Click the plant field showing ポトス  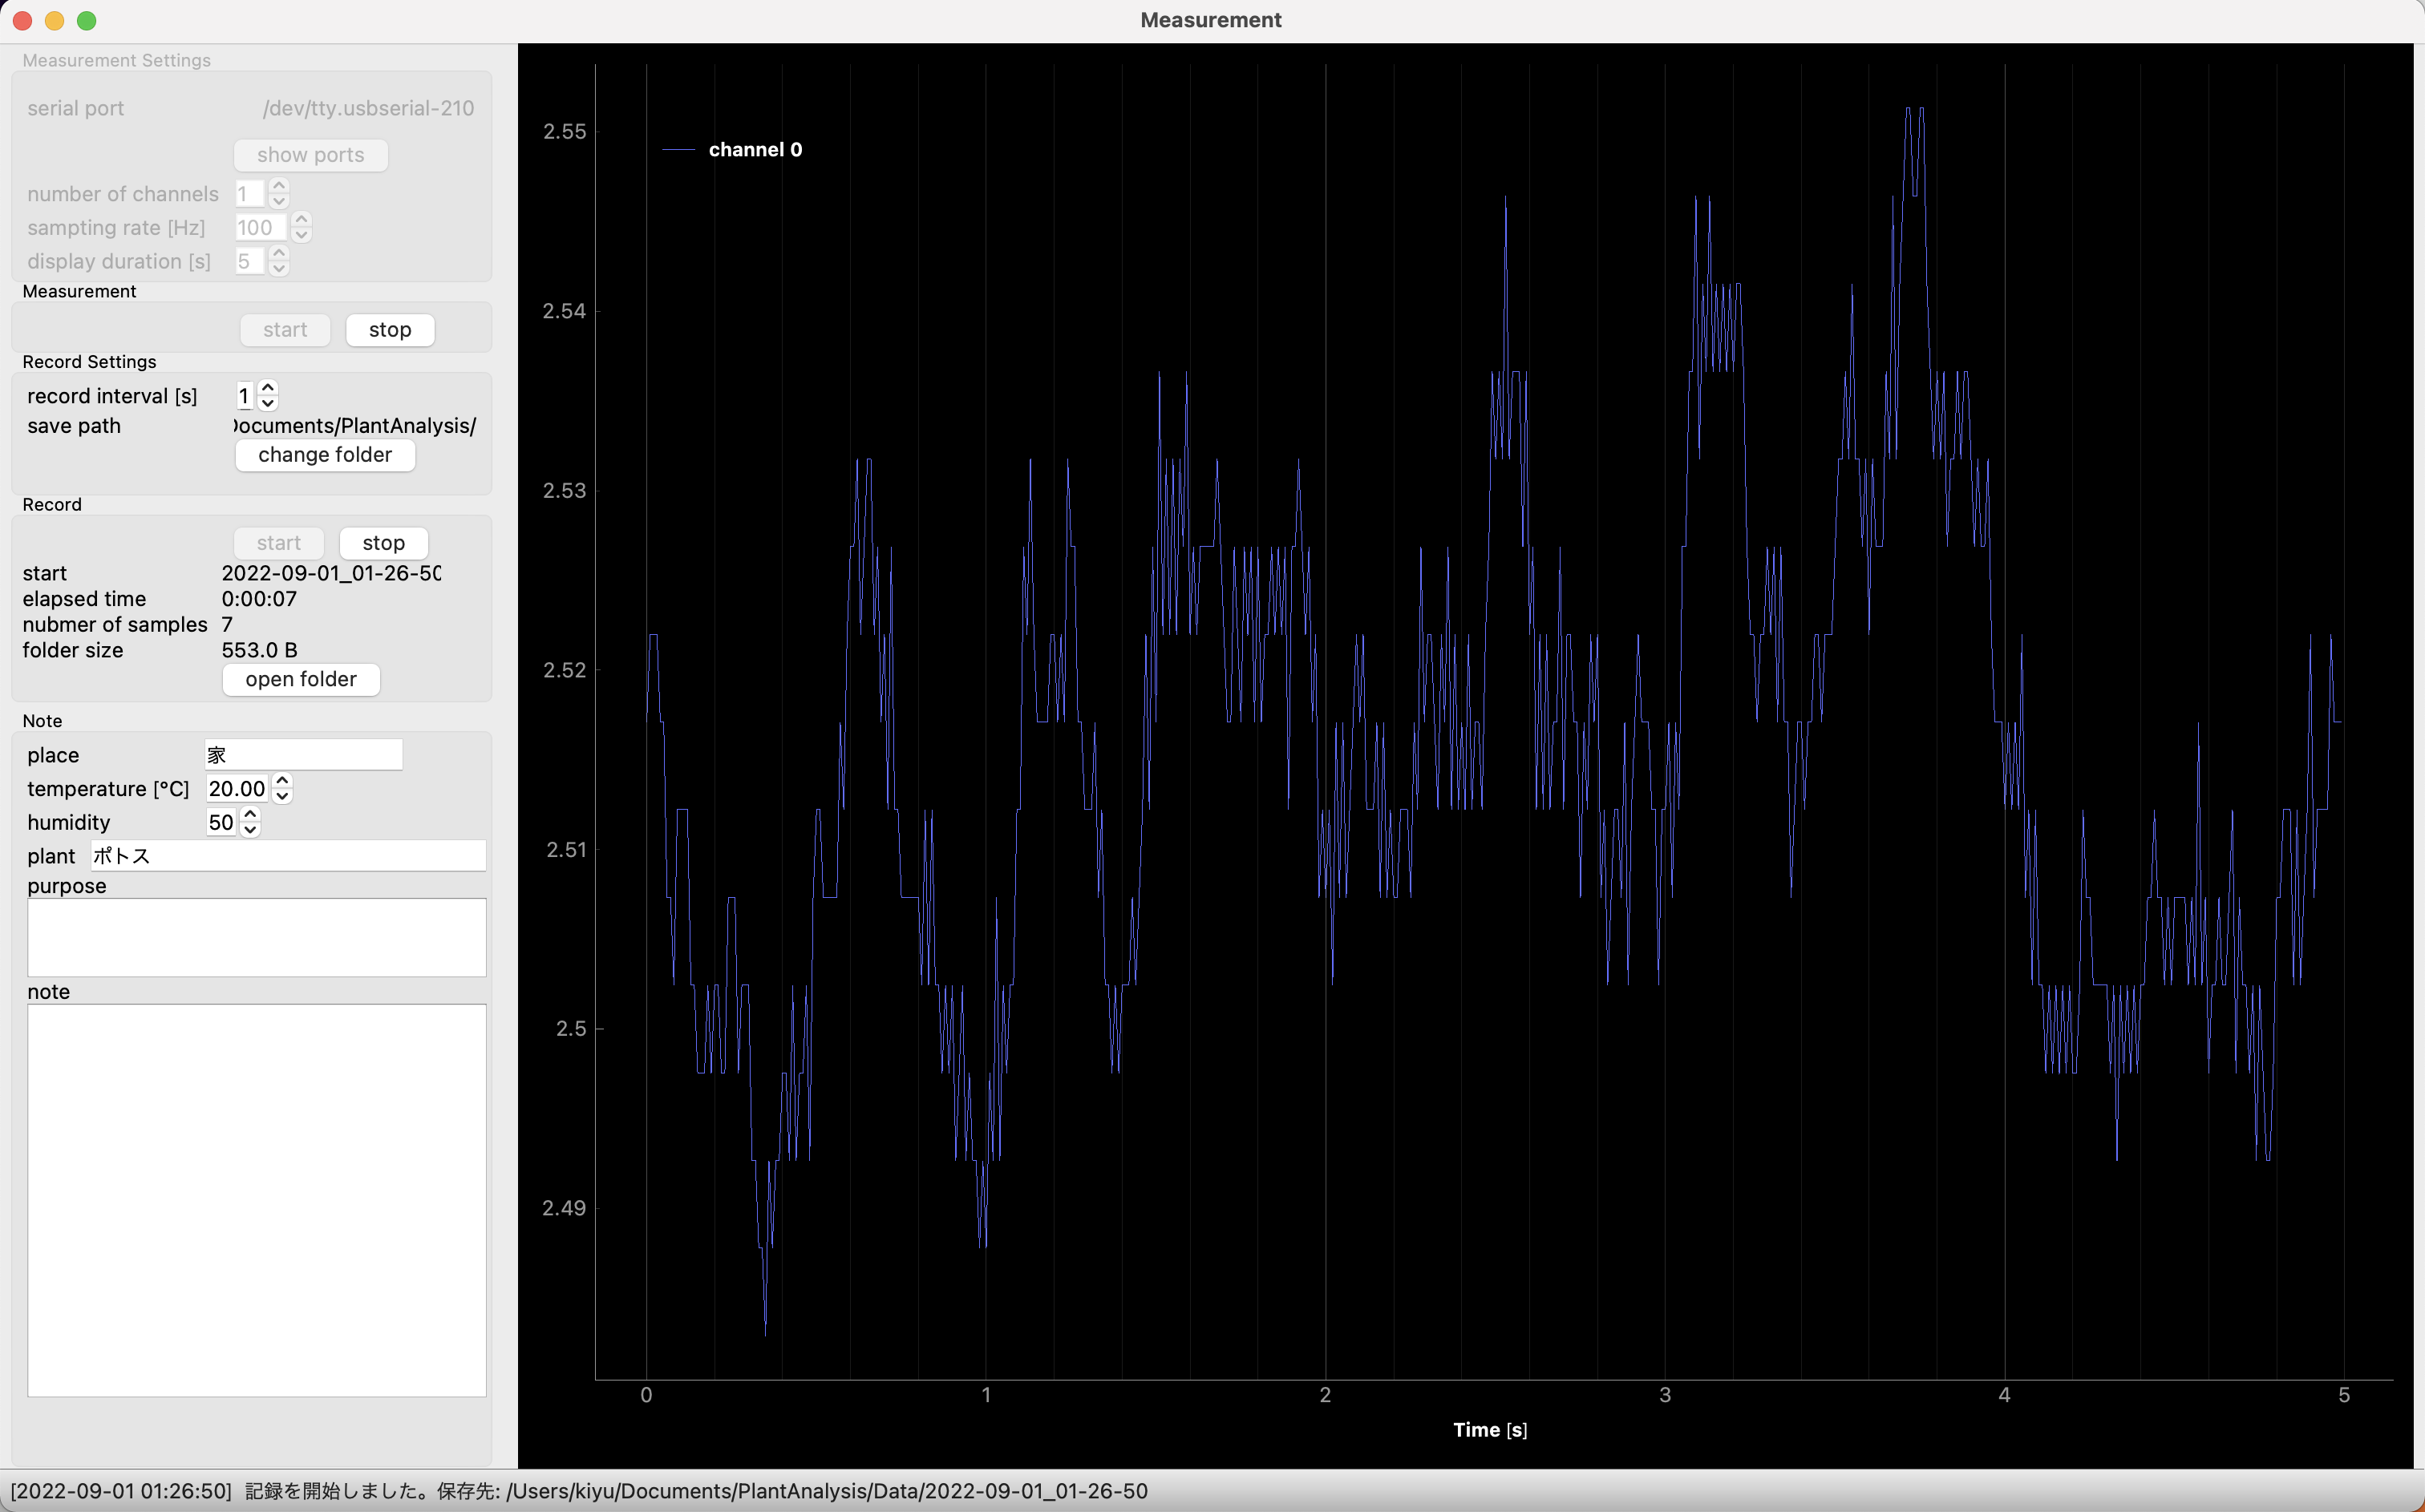[289, 856]
